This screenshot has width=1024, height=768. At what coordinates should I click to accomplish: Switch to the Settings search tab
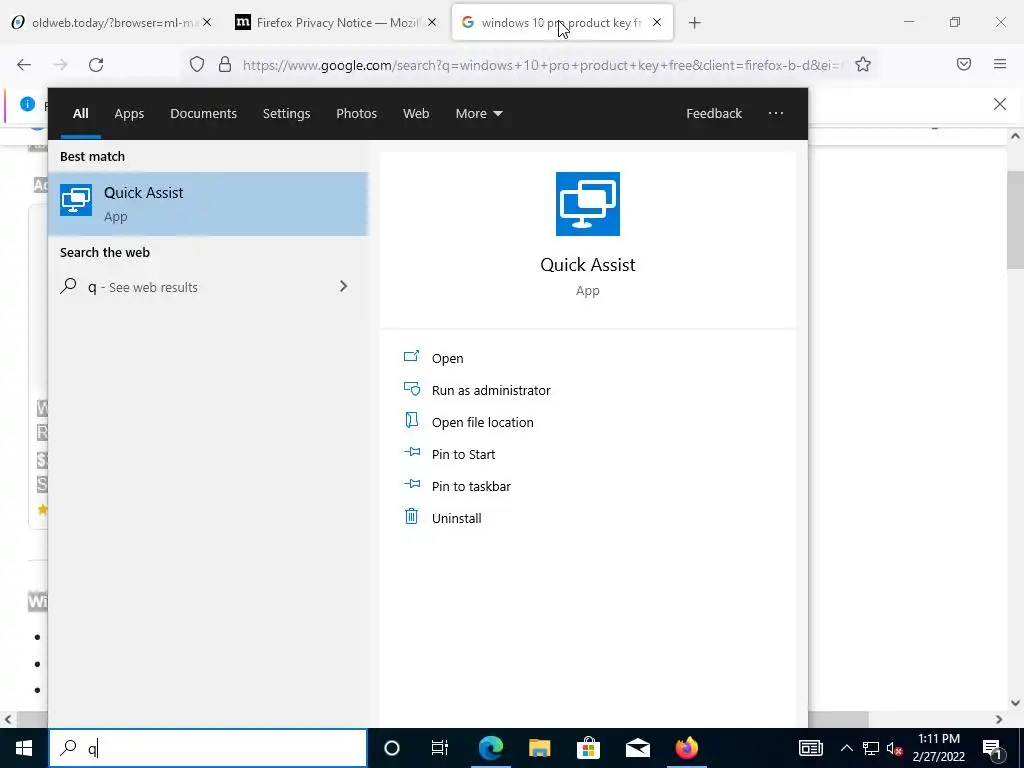(x=286, y=113)
